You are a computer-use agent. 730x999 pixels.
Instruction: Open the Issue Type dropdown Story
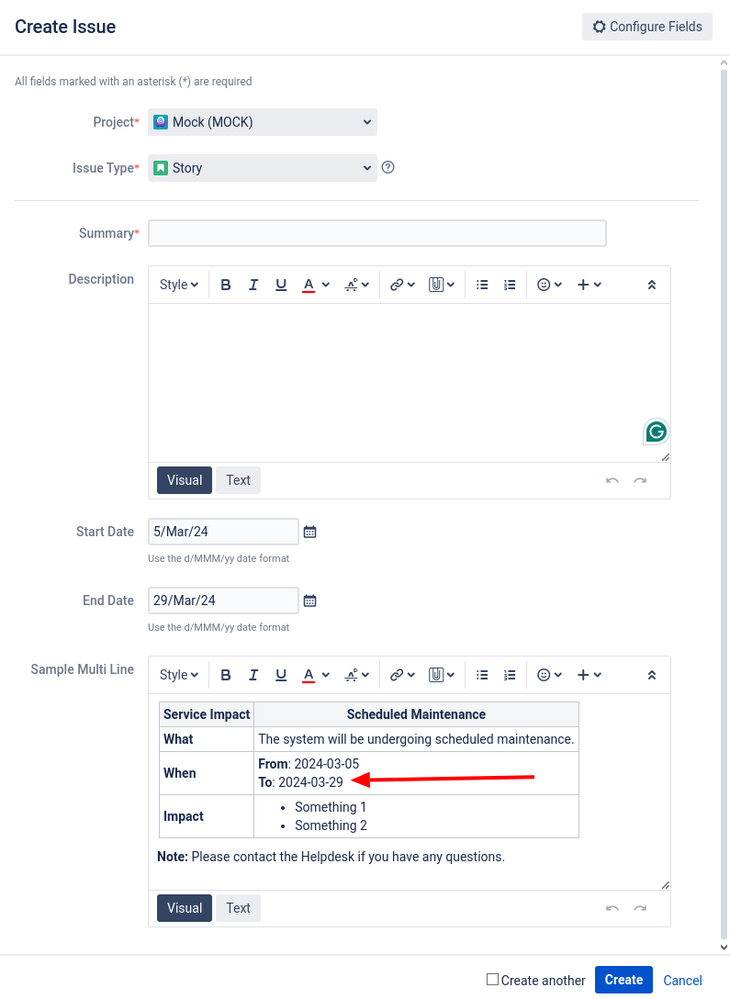[262, 168]
